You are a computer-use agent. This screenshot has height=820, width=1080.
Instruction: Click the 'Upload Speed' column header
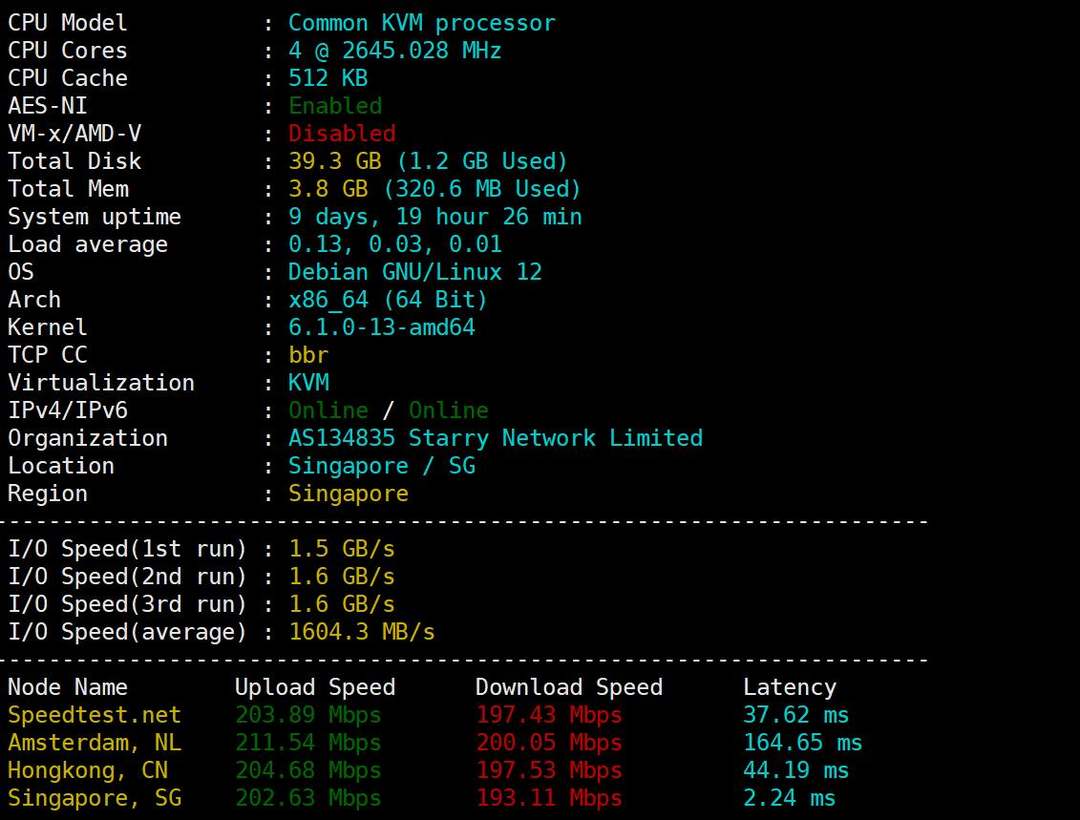coord(315,687)
